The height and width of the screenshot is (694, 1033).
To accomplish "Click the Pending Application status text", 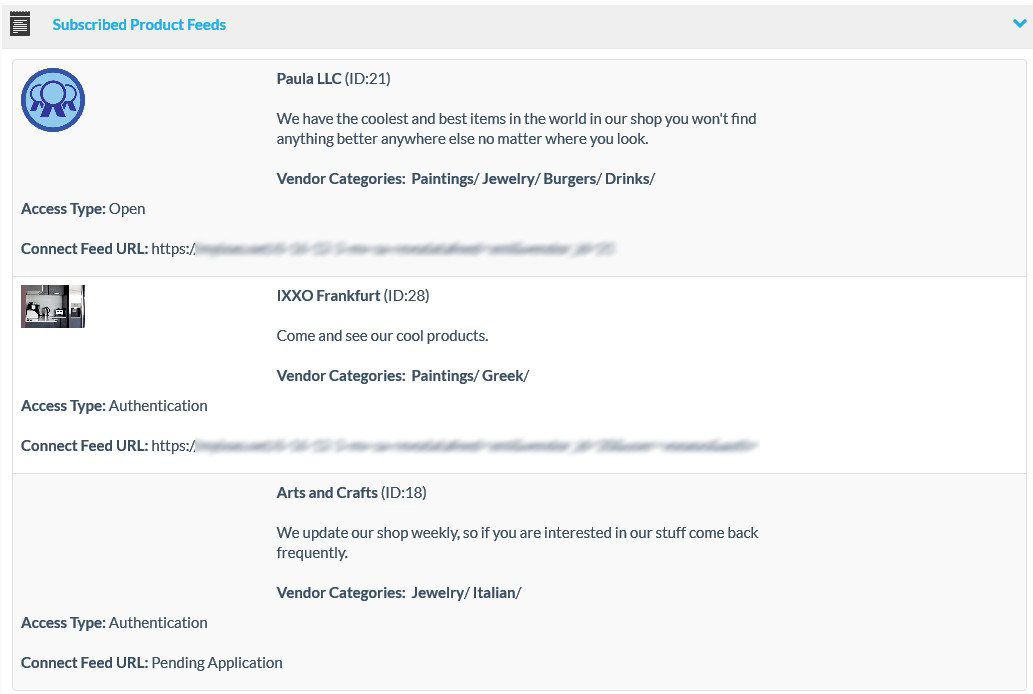I will [x=217, y=662].
